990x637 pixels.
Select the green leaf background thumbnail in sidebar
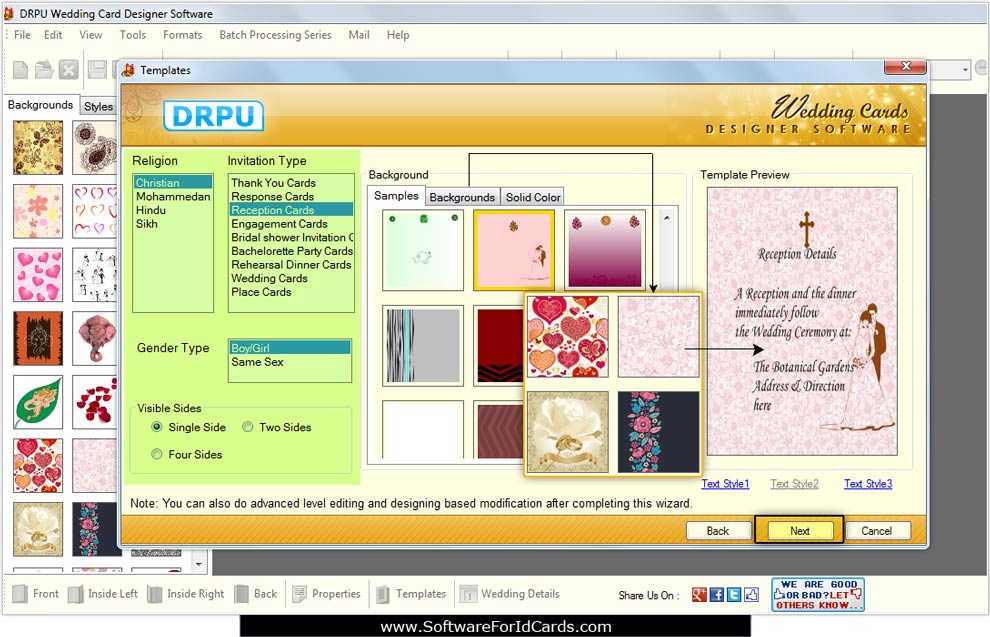click(x=38, y=402)
